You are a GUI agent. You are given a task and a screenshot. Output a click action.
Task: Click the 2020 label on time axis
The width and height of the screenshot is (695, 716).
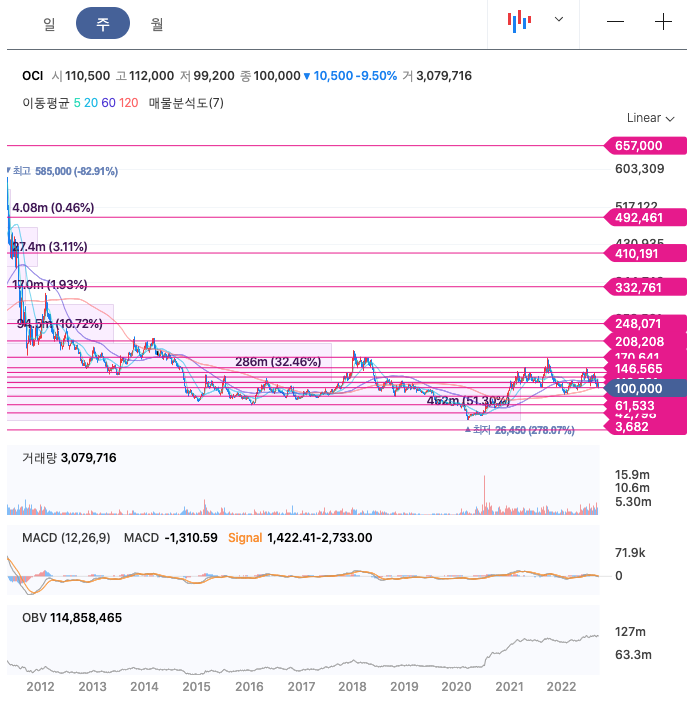coord(456,687)
